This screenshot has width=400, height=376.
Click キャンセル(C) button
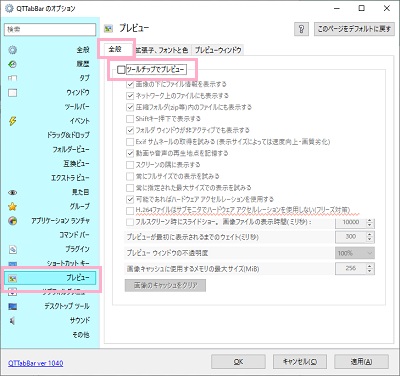pos(300,362)
